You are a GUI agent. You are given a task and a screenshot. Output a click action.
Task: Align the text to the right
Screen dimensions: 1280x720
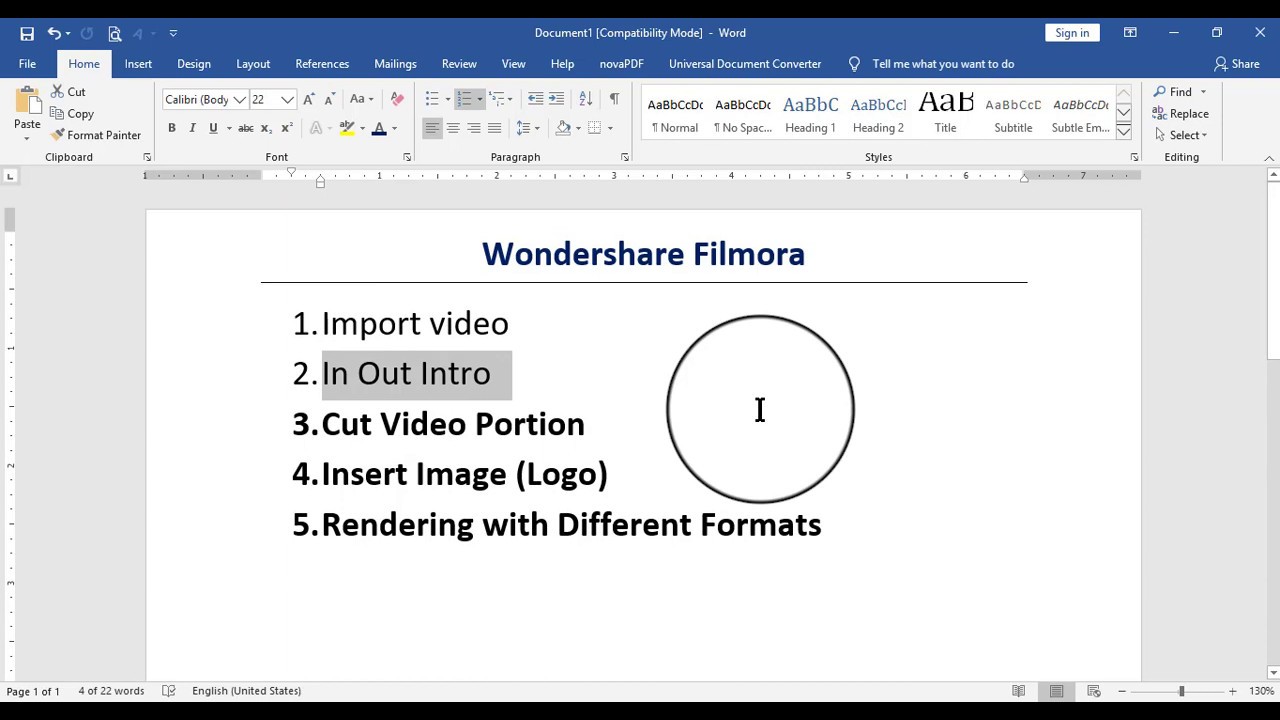pos(474,128)
